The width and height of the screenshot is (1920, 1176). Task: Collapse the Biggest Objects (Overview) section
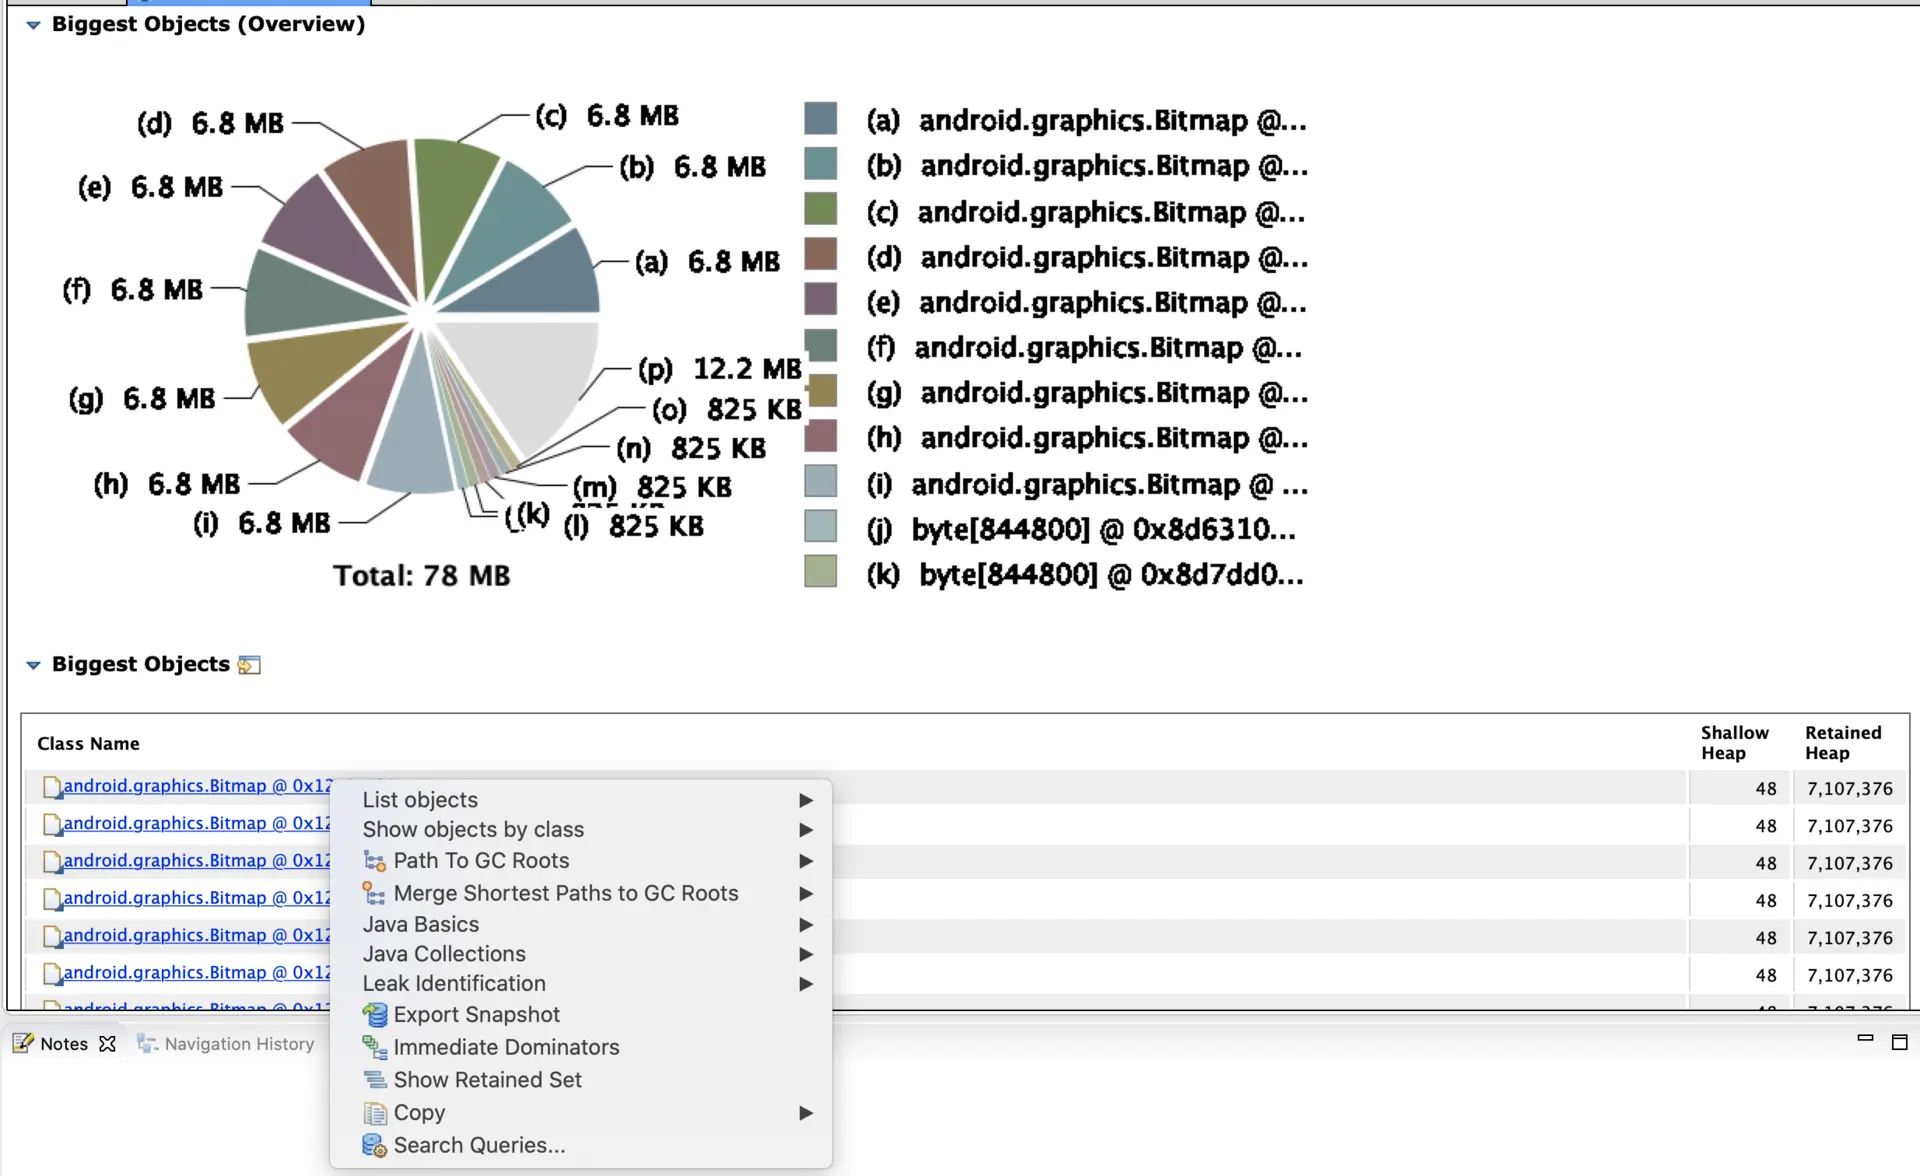click(x=33, y=25)
